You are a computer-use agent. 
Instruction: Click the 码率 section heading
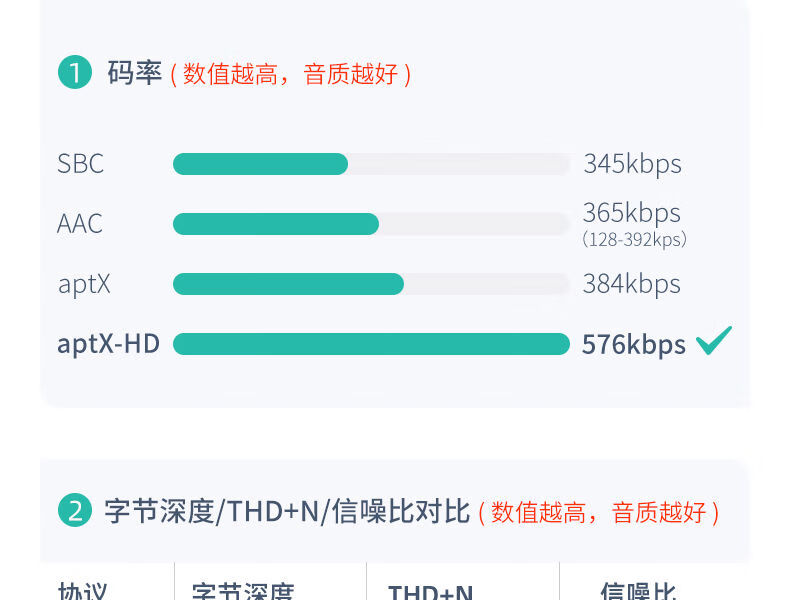point(134,73)
